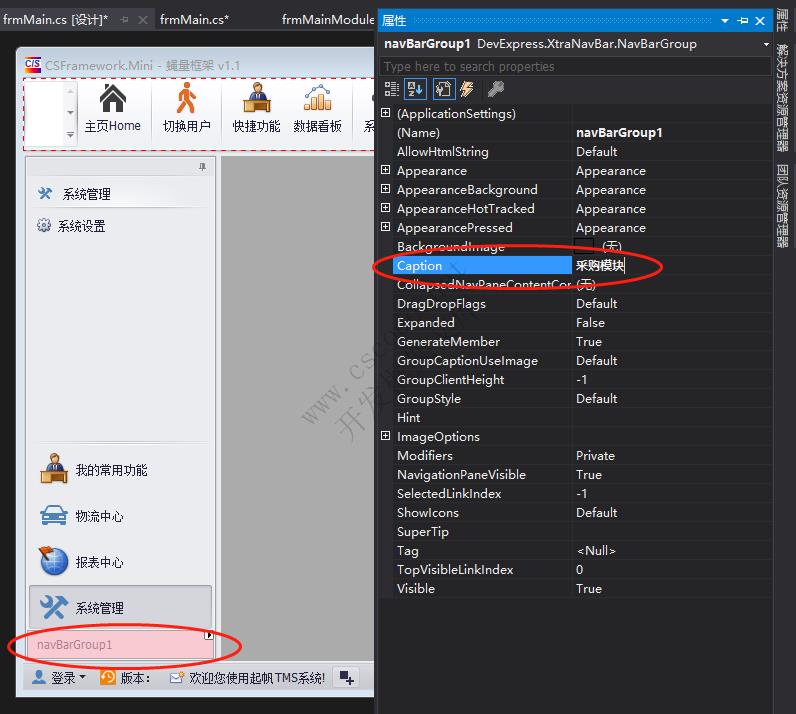Switch to the frmMainModule tab
This screenshot has height=714, width=796.
[328, 20]
